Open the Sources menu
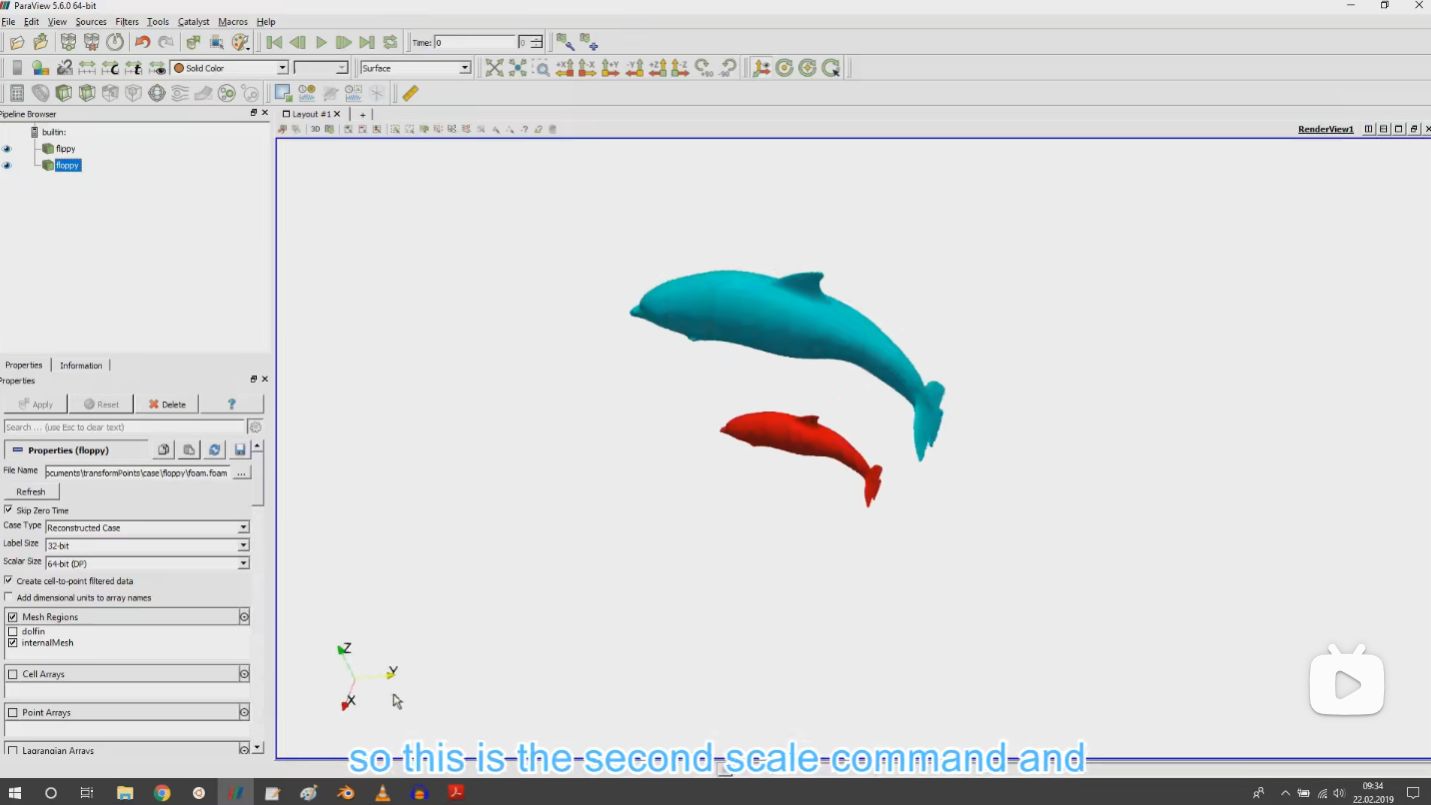1431x805 pixels. [91, 21]
